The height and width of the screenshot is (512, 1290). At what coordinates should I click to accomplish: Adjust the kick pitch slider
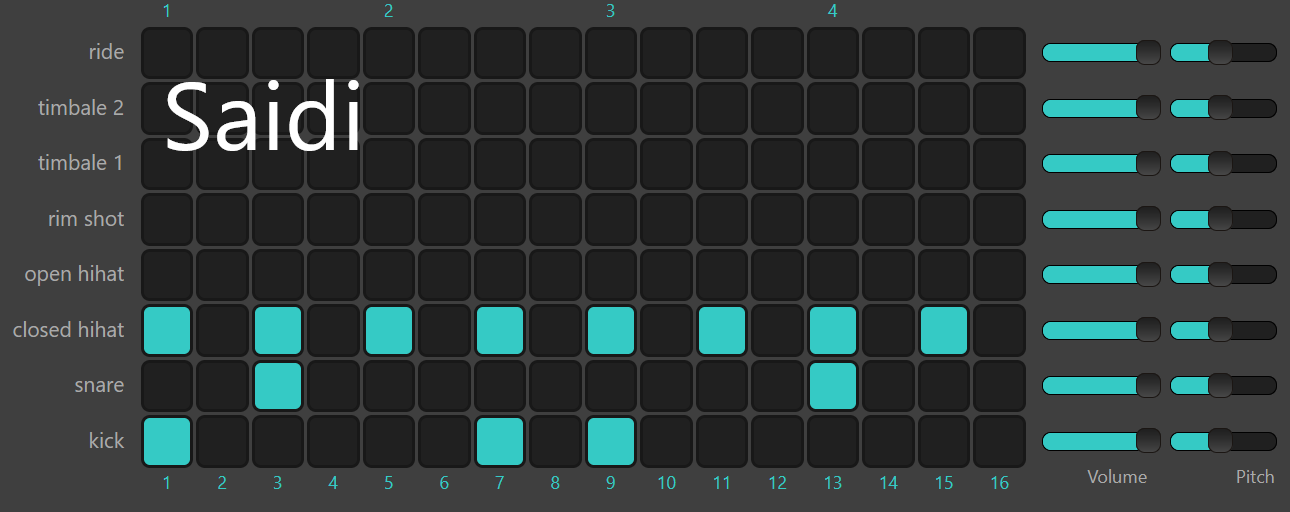pyautogui.click(x=1223, y=441)
